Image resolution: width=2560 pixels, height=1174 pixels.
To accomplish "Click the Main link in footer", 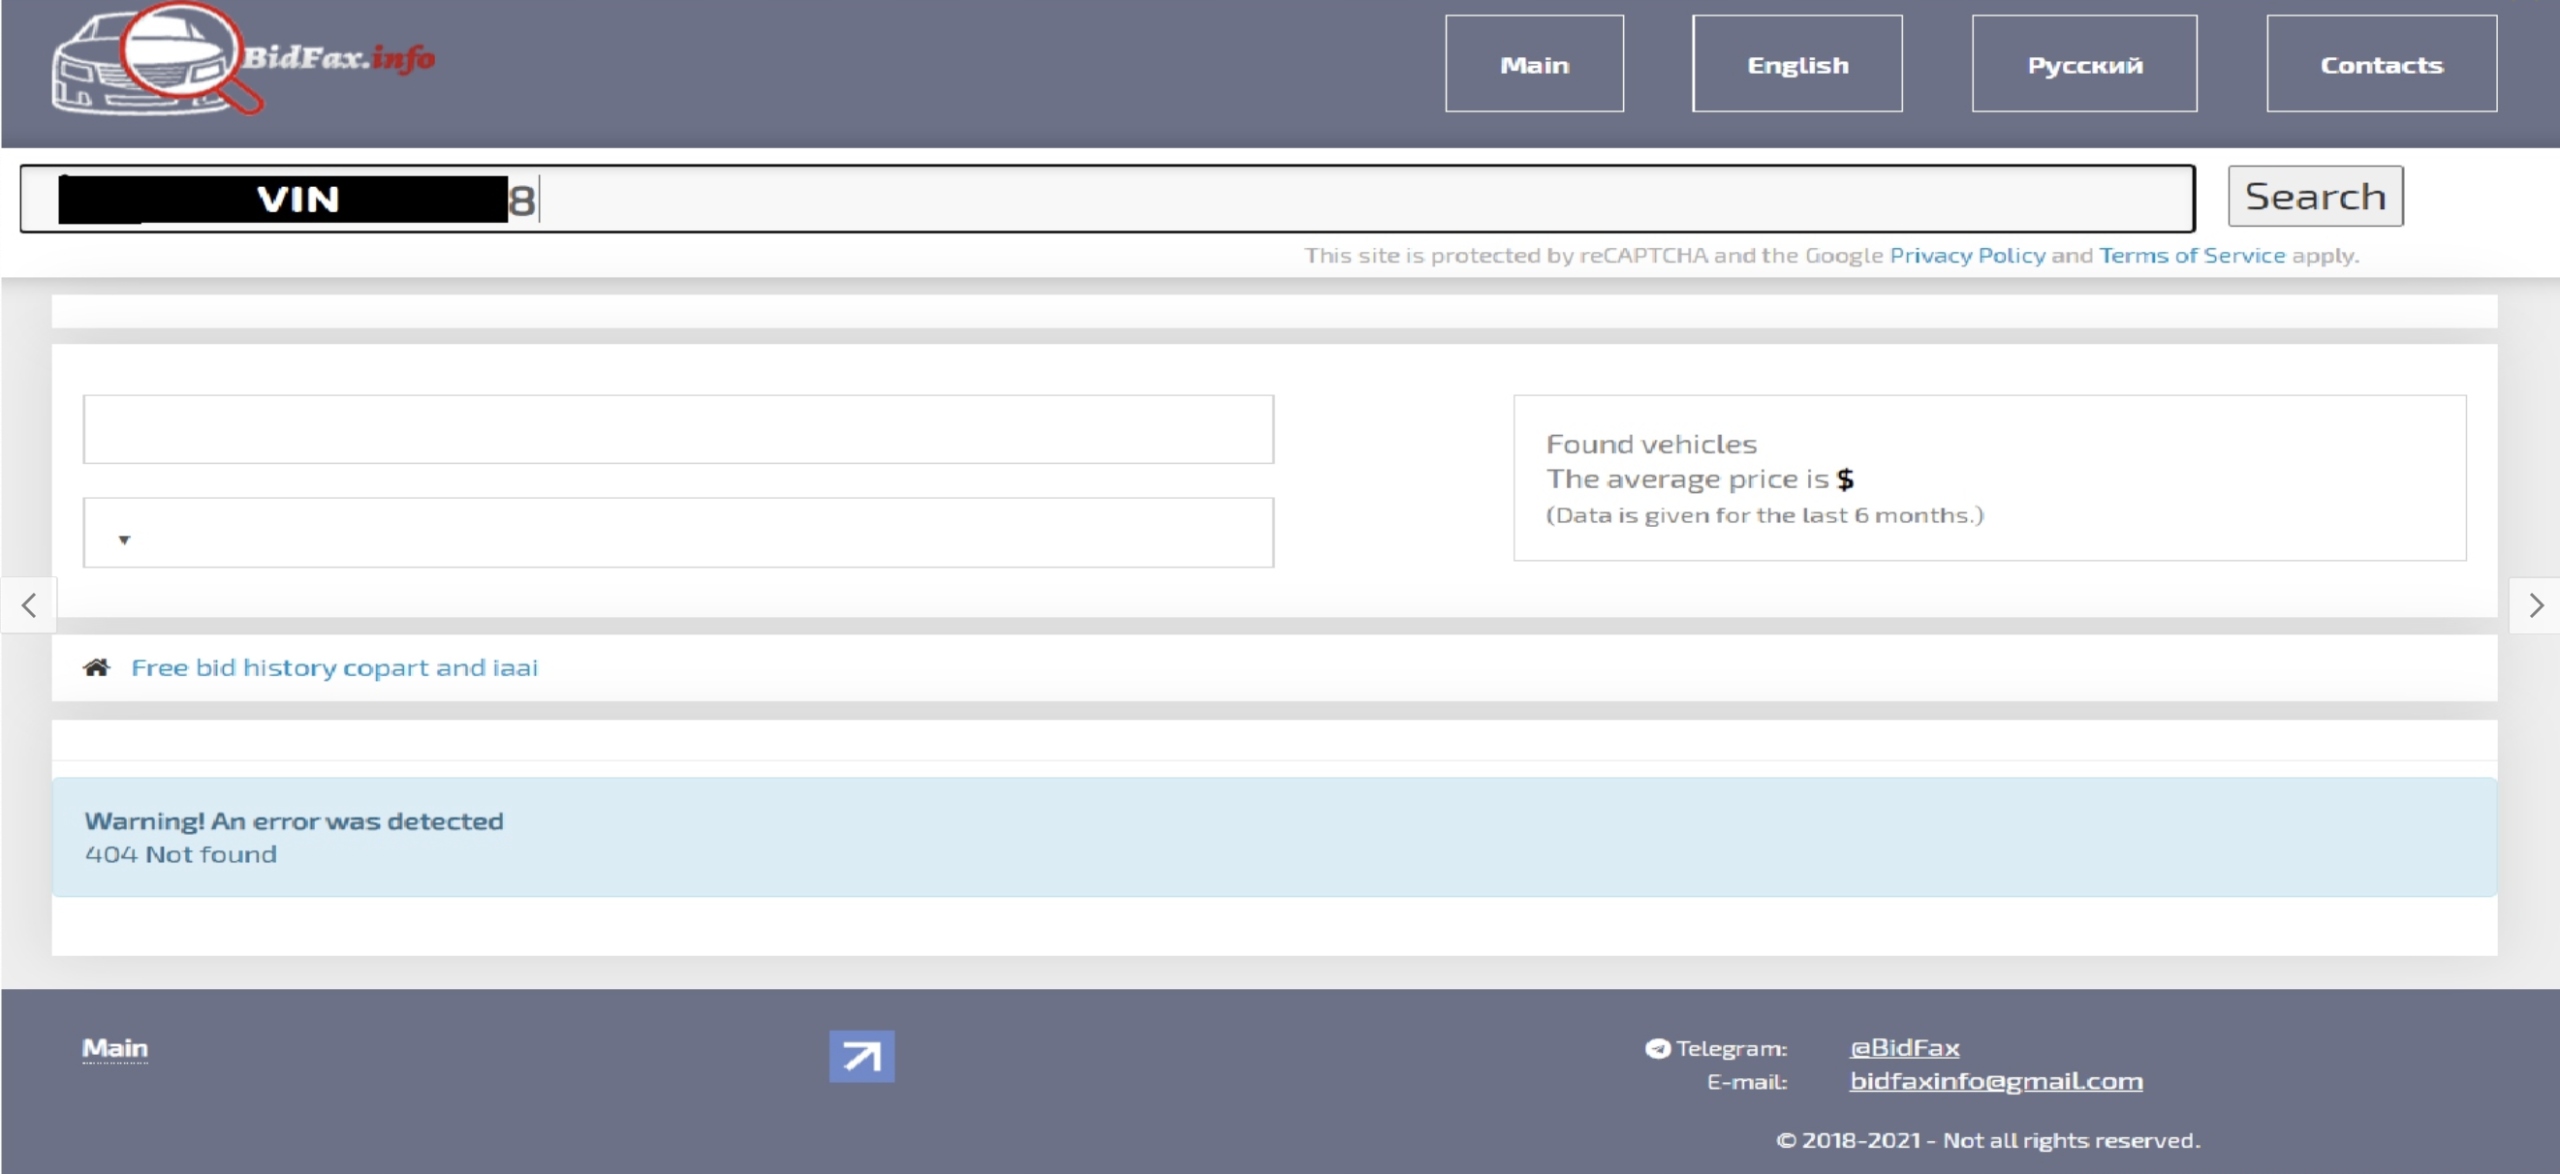I will tap(115, 1048).
